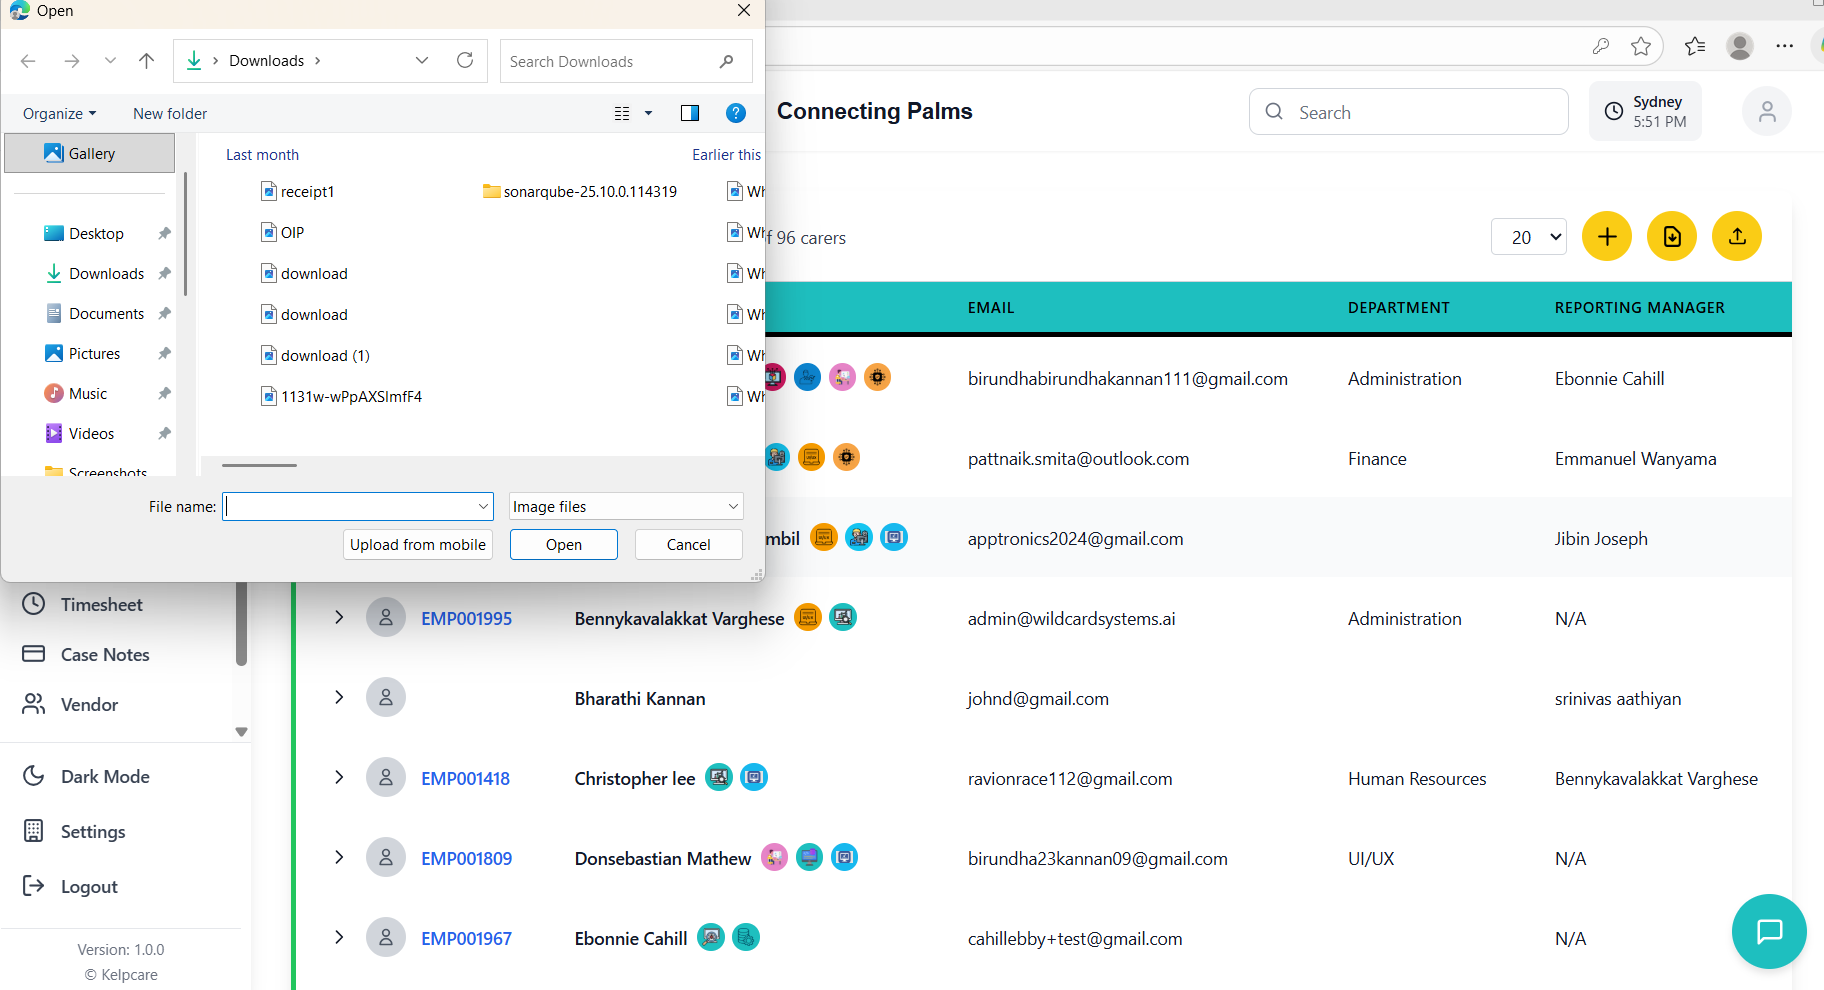Click the yellow add carer plus button
Image resolution: width=1824 pixels, height=990 pixels.
(x=1606, y=237)
